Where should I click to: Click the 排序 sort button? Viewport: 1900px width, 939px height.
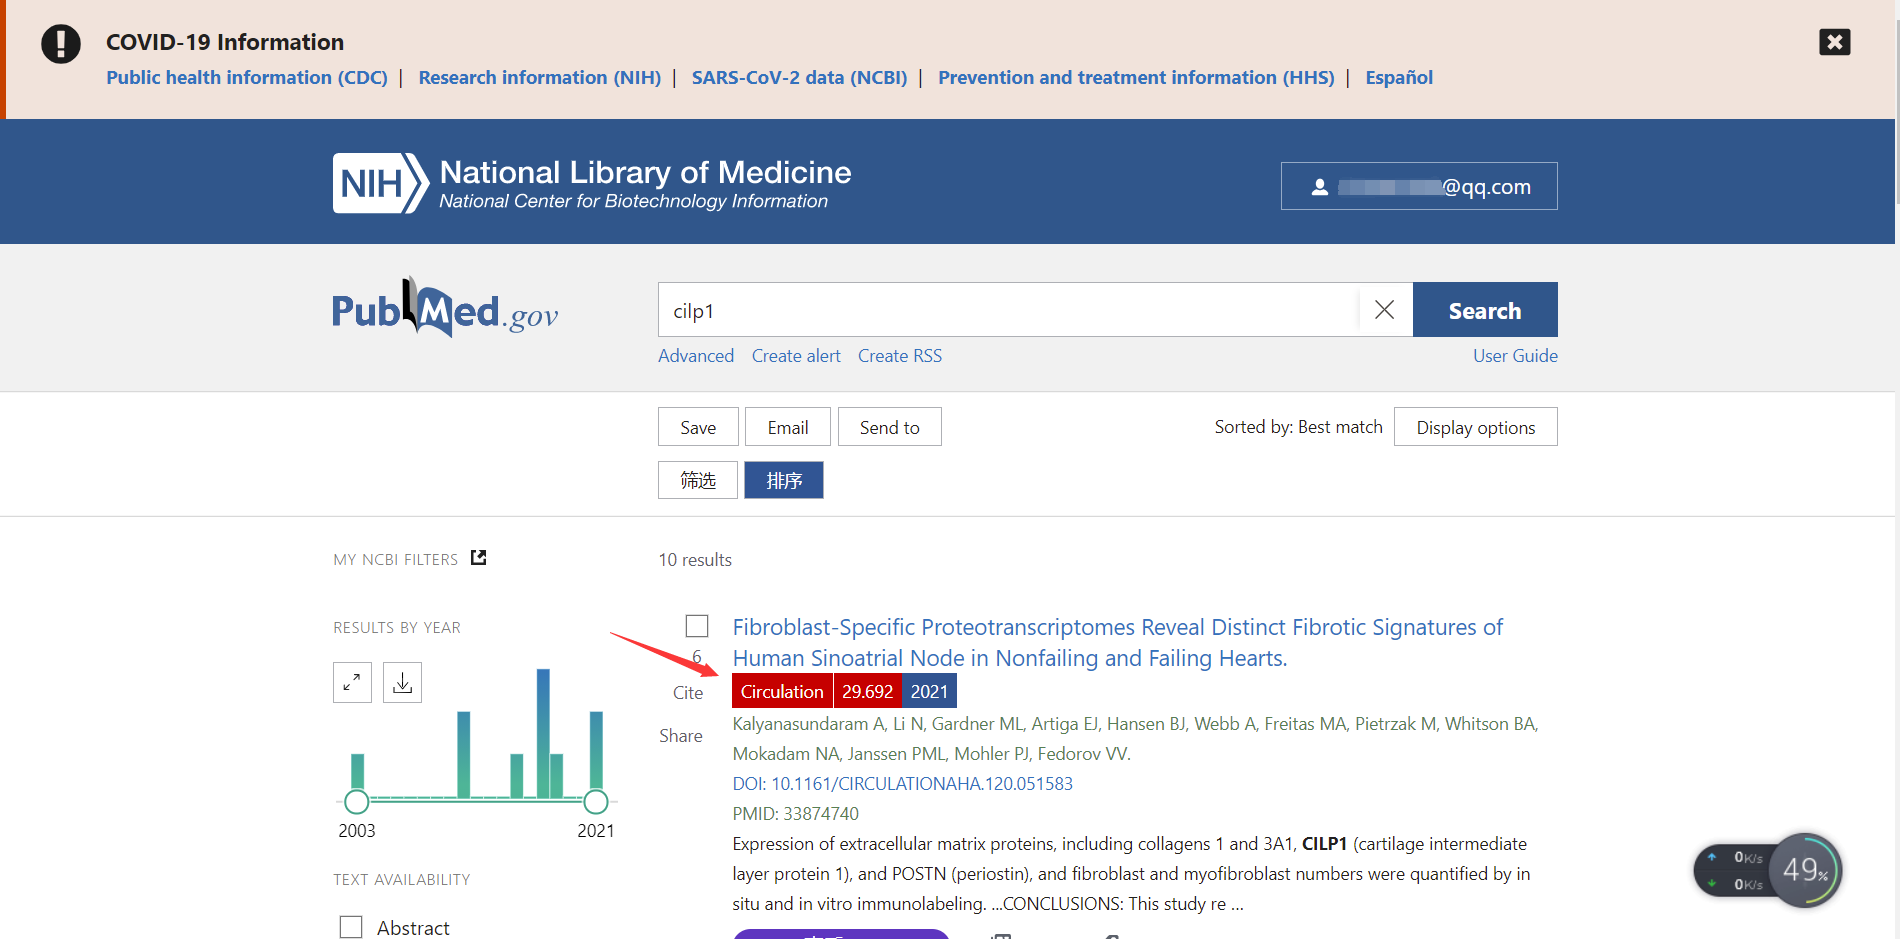point(784,481)
